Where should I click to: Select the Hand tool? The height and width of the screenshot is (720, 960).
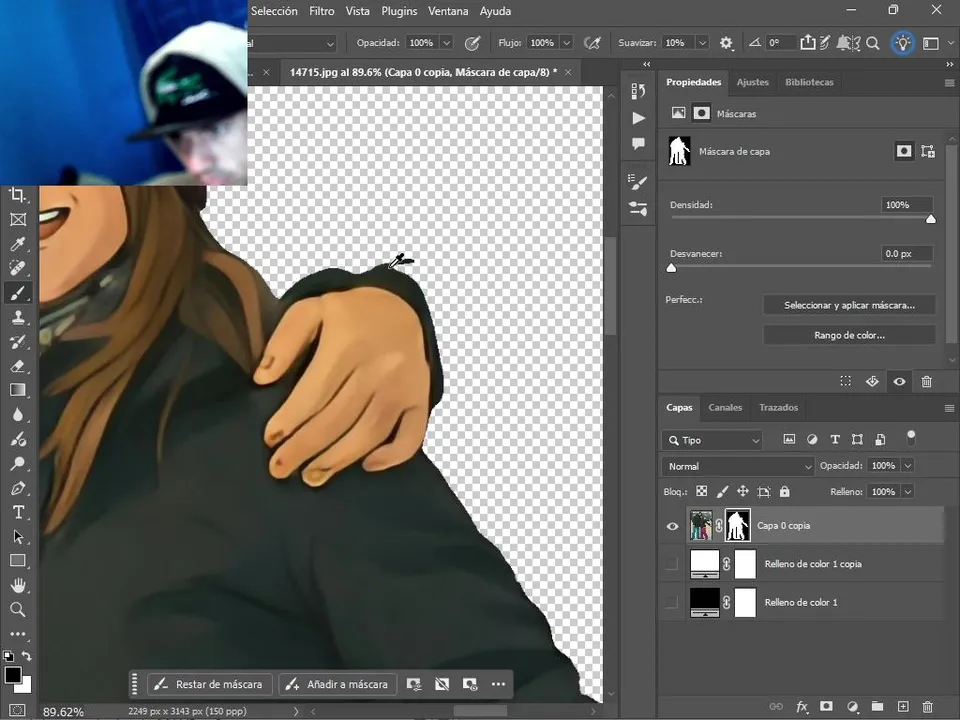point(18,585)
